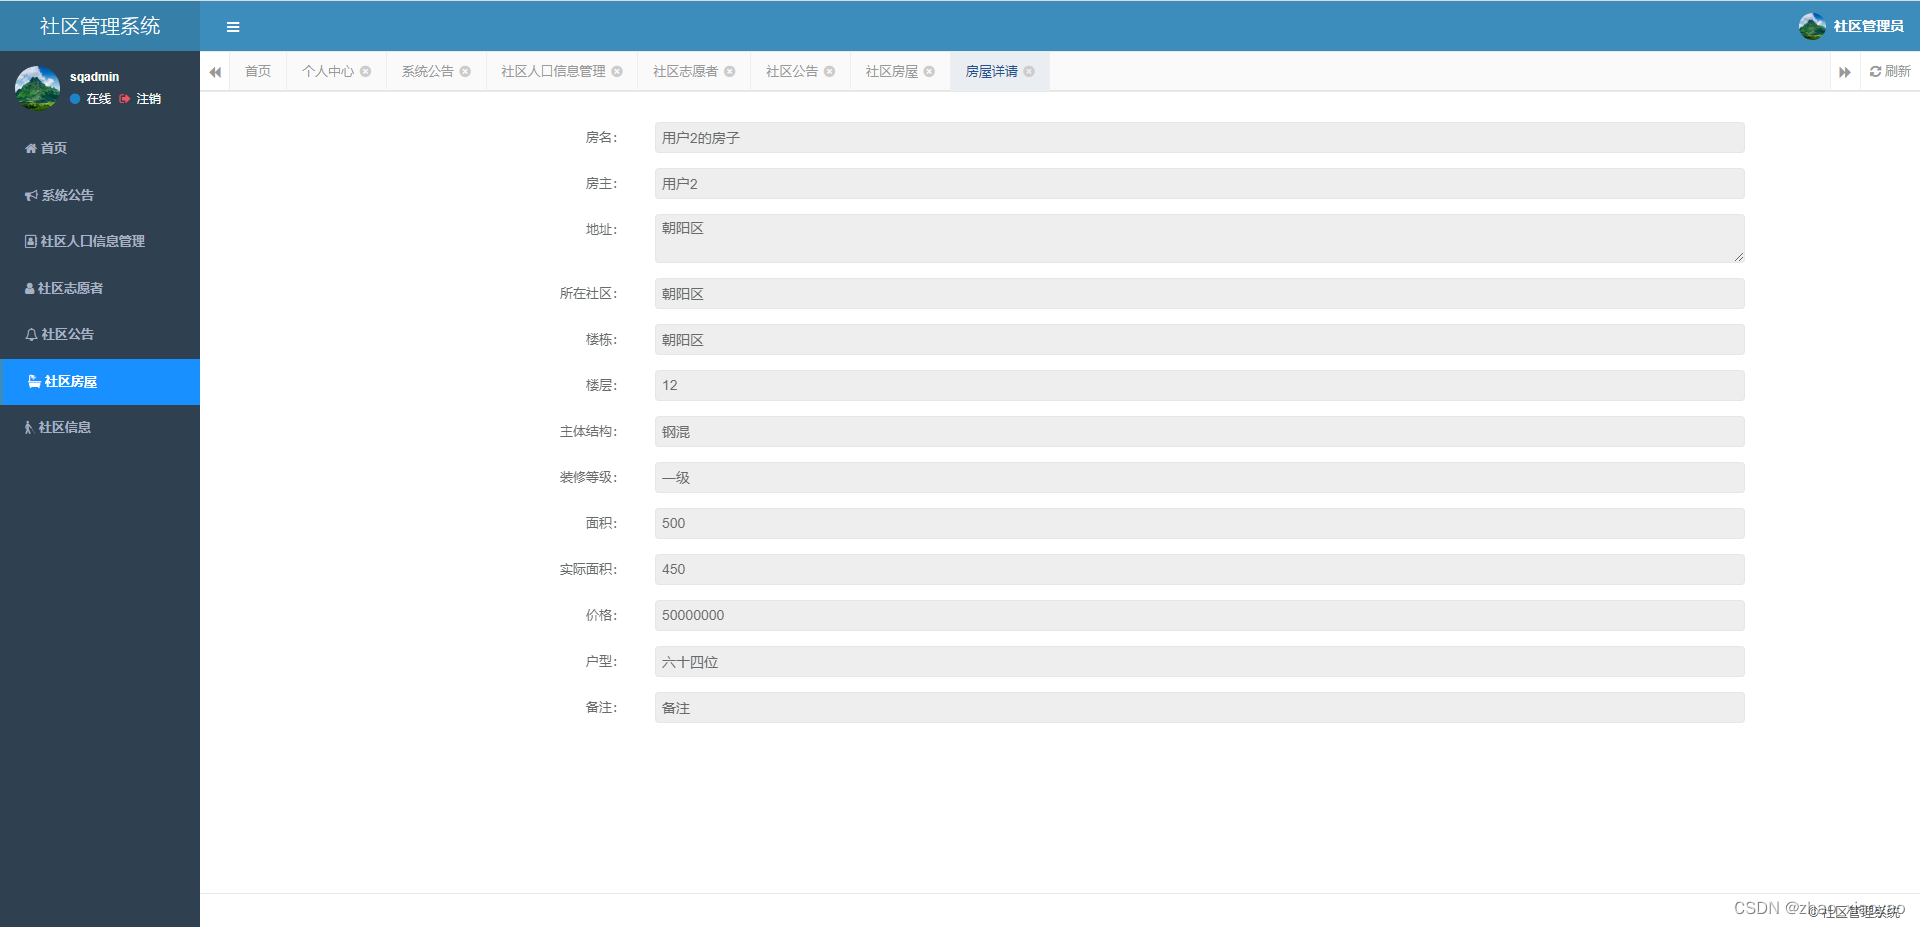Open 社区志愿者 in the sidebar
Image resolution: width=1920 pixels, height=927 pixels.
(x=100, y=288)
